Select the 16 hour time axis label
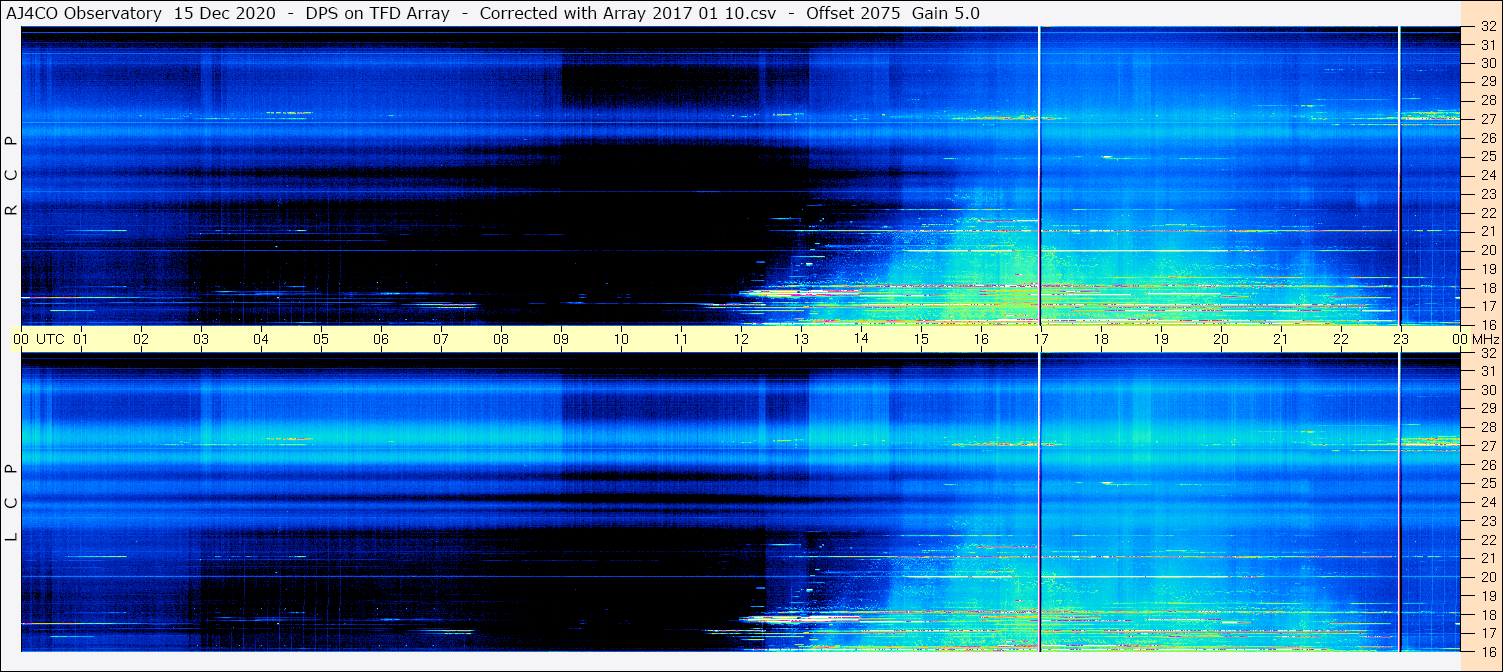 [981, 339]
